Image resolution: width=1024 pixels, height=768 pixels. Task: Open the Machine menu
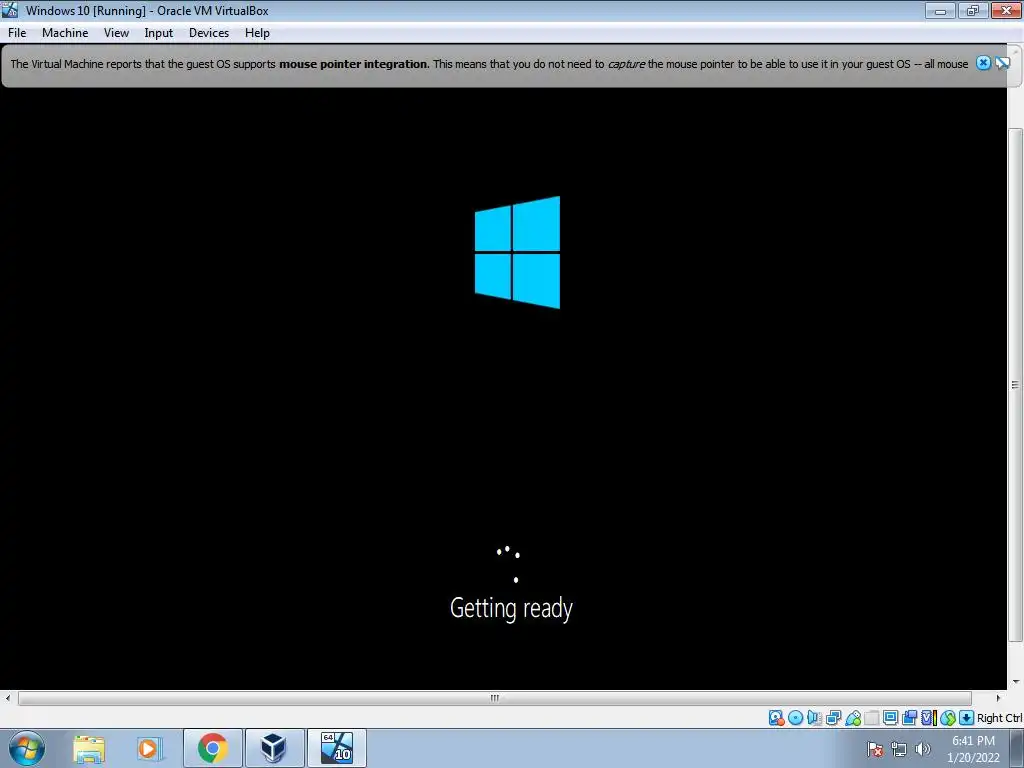point(65,33)
